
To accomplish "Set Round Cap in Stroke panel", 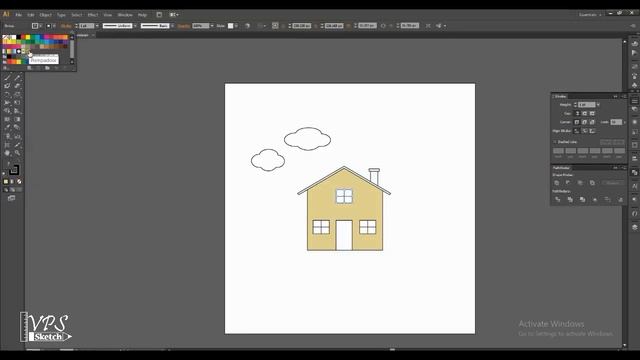I will pyautogui.click(x=584, y=113).
